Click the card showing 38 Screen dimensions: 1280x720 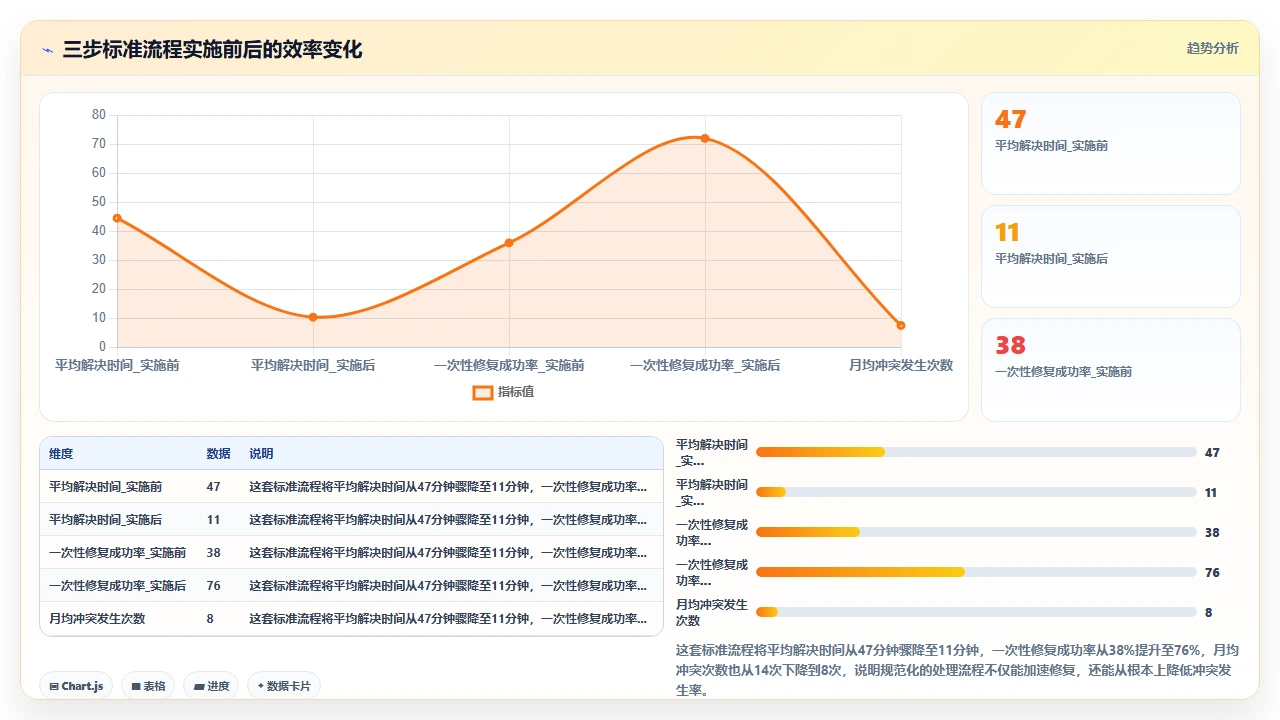[x=1111, y=369]
